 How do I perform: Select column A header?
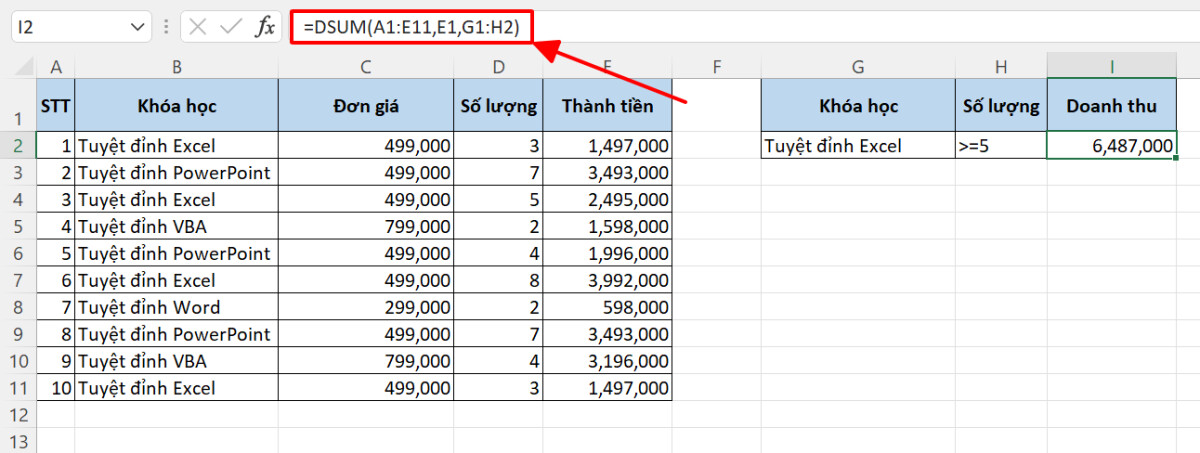point(55,67)
